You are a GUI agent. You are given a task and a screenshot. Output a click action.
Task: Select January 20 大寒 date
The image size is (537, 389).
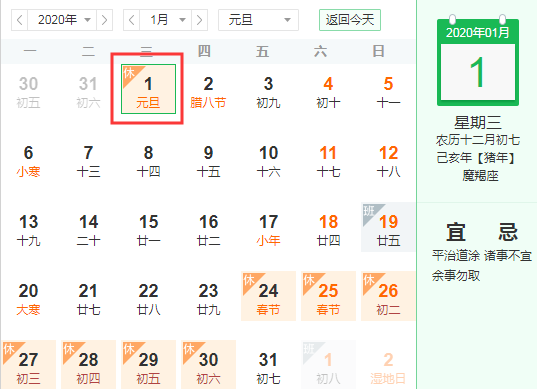pos(28,299)
